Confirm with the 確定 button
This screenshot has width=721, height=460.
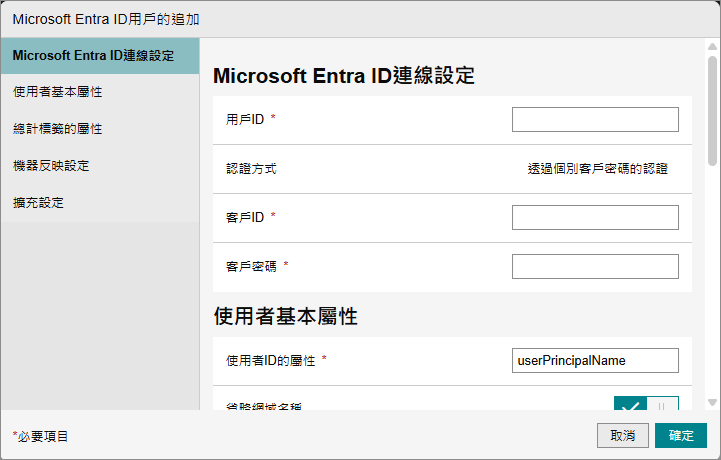click(x=681, y=436)
